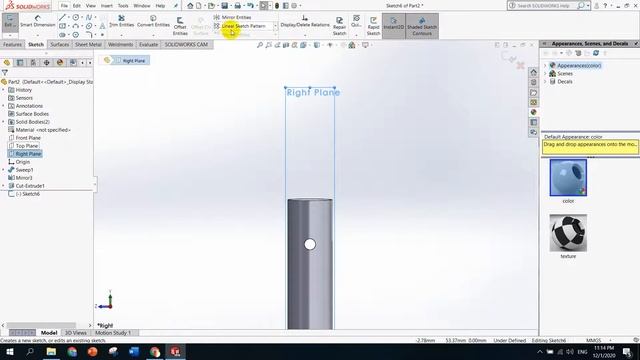Select the Sketch Fillet tool
The width and height of the screenshot is (640, 360).
(89, 35)
